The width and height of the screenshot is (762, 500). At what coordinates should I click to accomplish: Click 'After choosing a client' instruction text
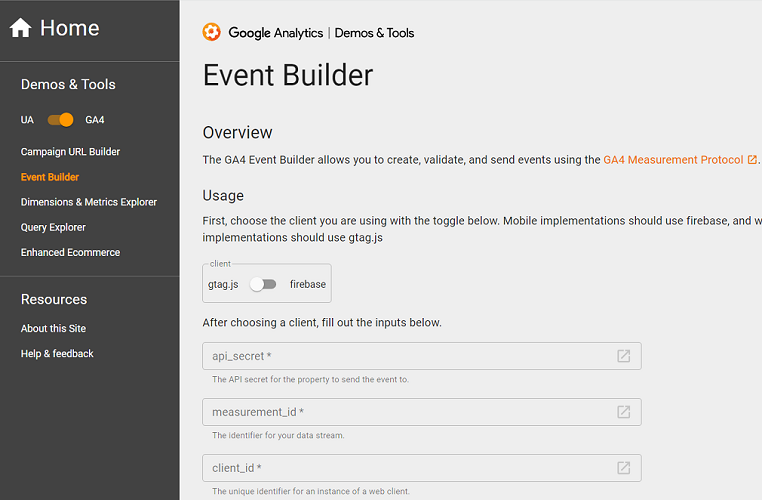click(x=322, y=323)
